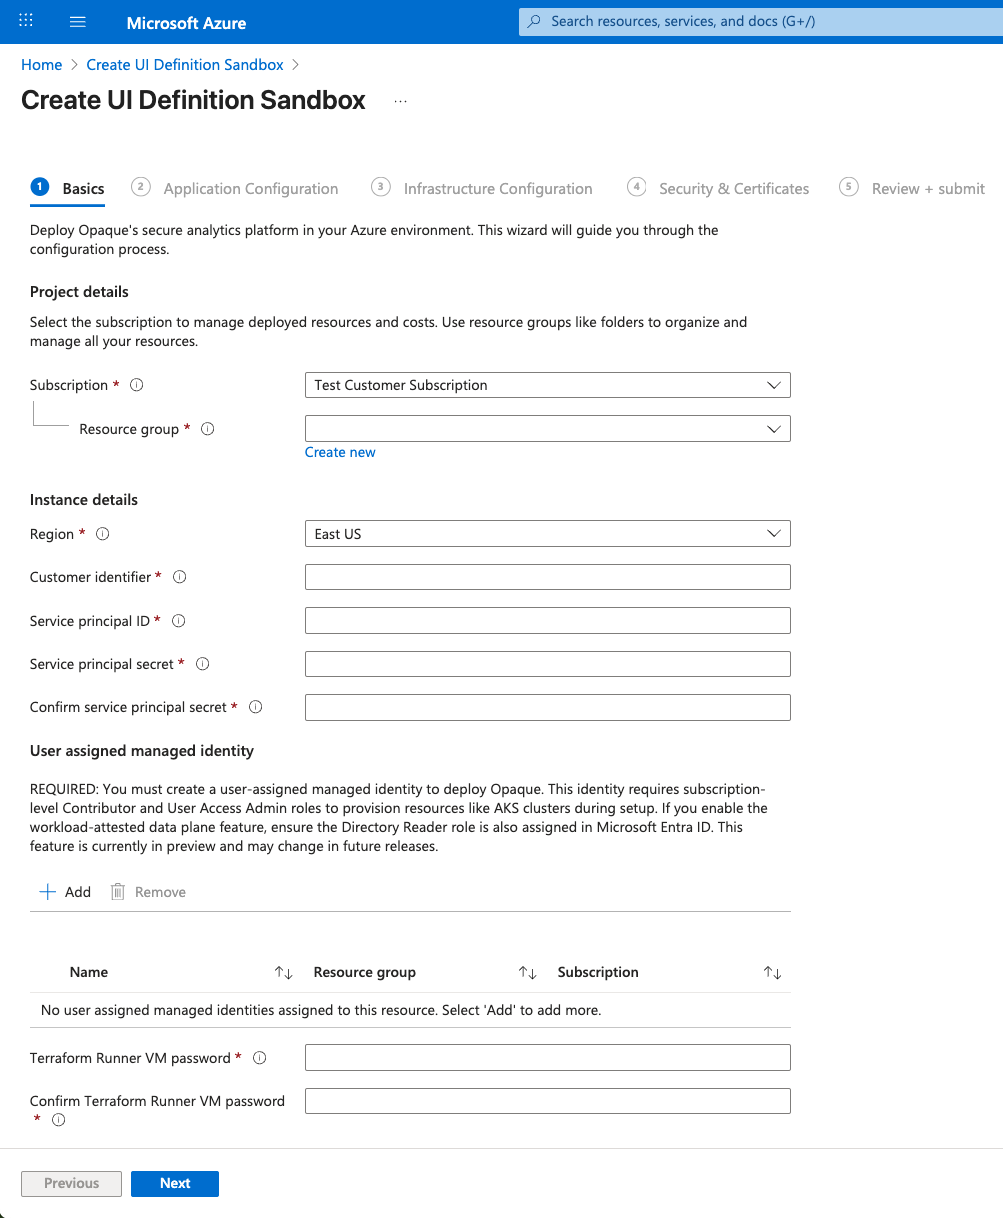Show info for Terraform Runner VM password
This screenshot has width=1003, height=1218.
(260, 1058)
